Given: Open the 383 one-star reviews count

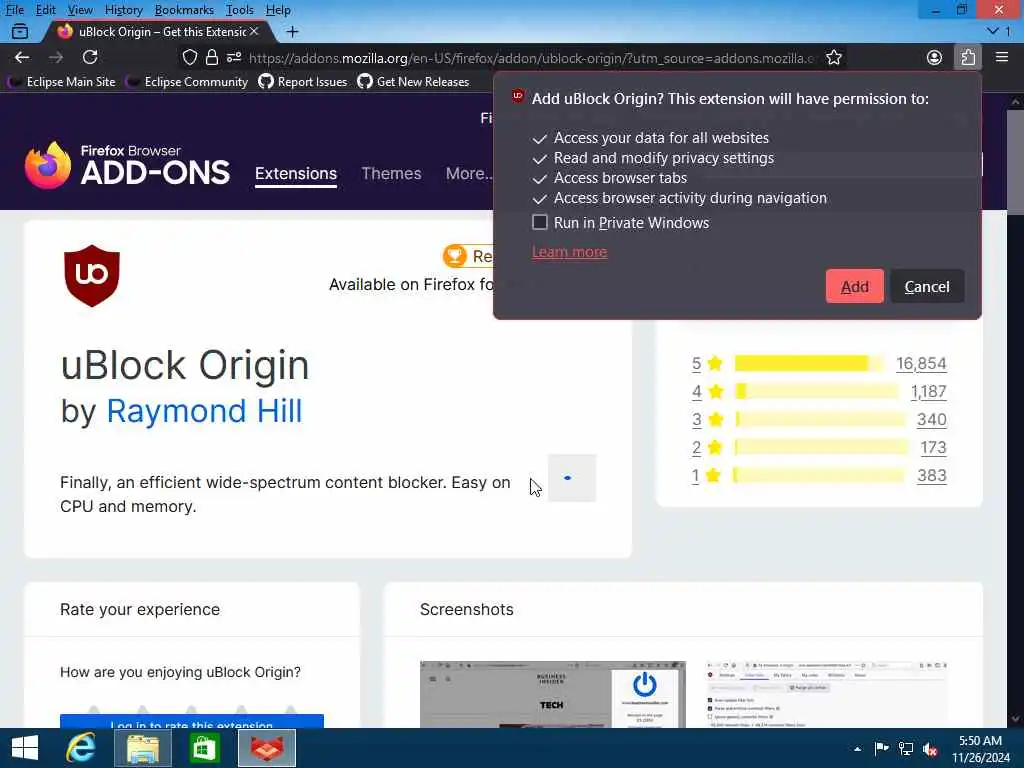Looking at the screenshot, I should (932, 475).
